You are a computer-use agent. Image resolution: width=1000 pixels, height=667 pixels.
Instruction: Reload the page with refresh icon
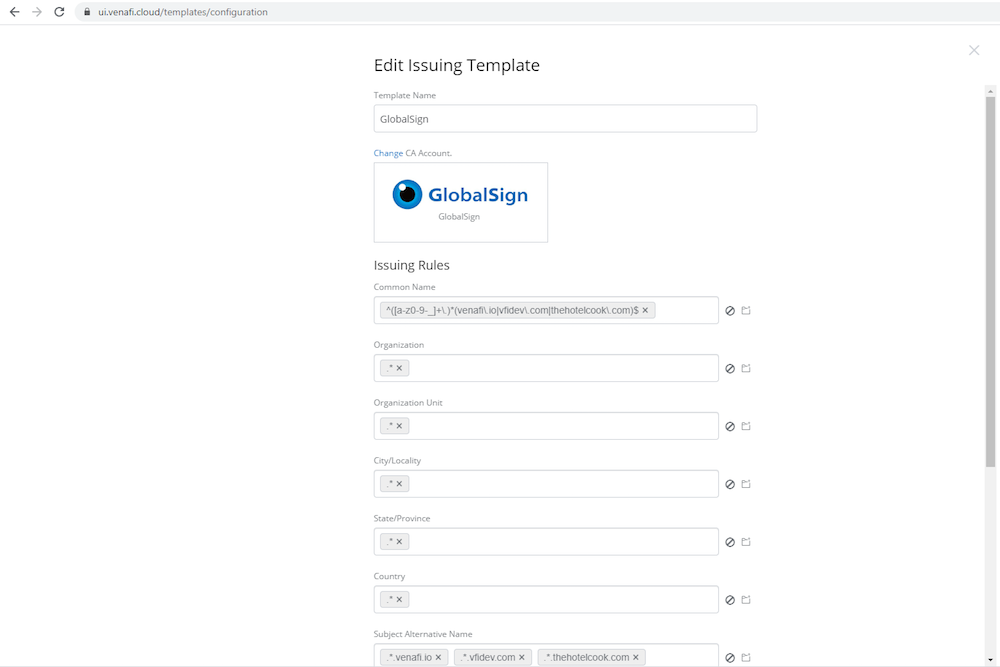click(59, 11)
